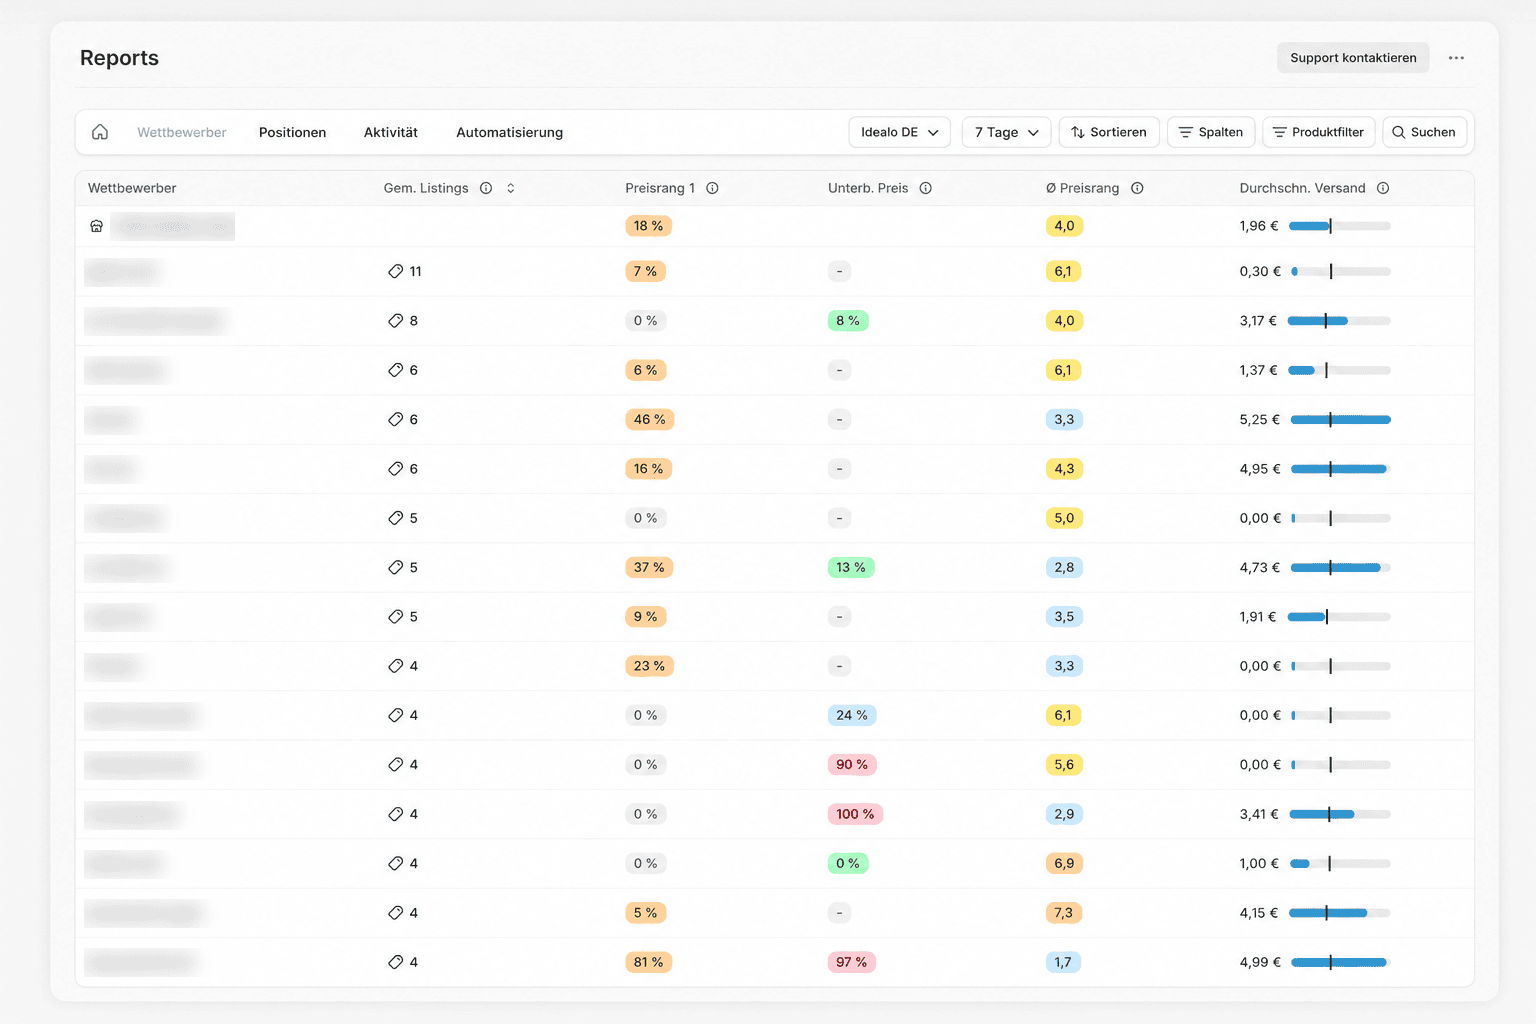This screenshot has width=1536, height=1024.
Task: Click the 2,8 average rank badge
Action: (x=1064, y=567)
